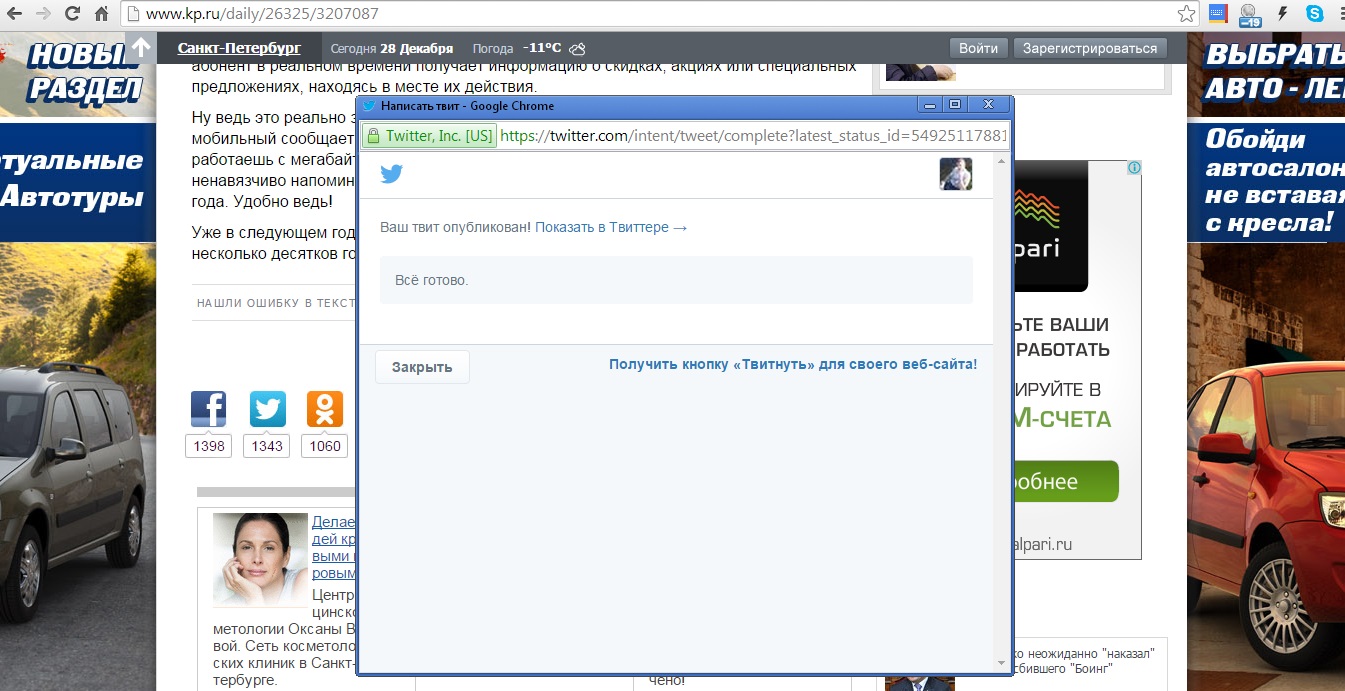1345x691 pixels.
Task: Click the Twitter bird logo in the popup
Action: point(391,174)
